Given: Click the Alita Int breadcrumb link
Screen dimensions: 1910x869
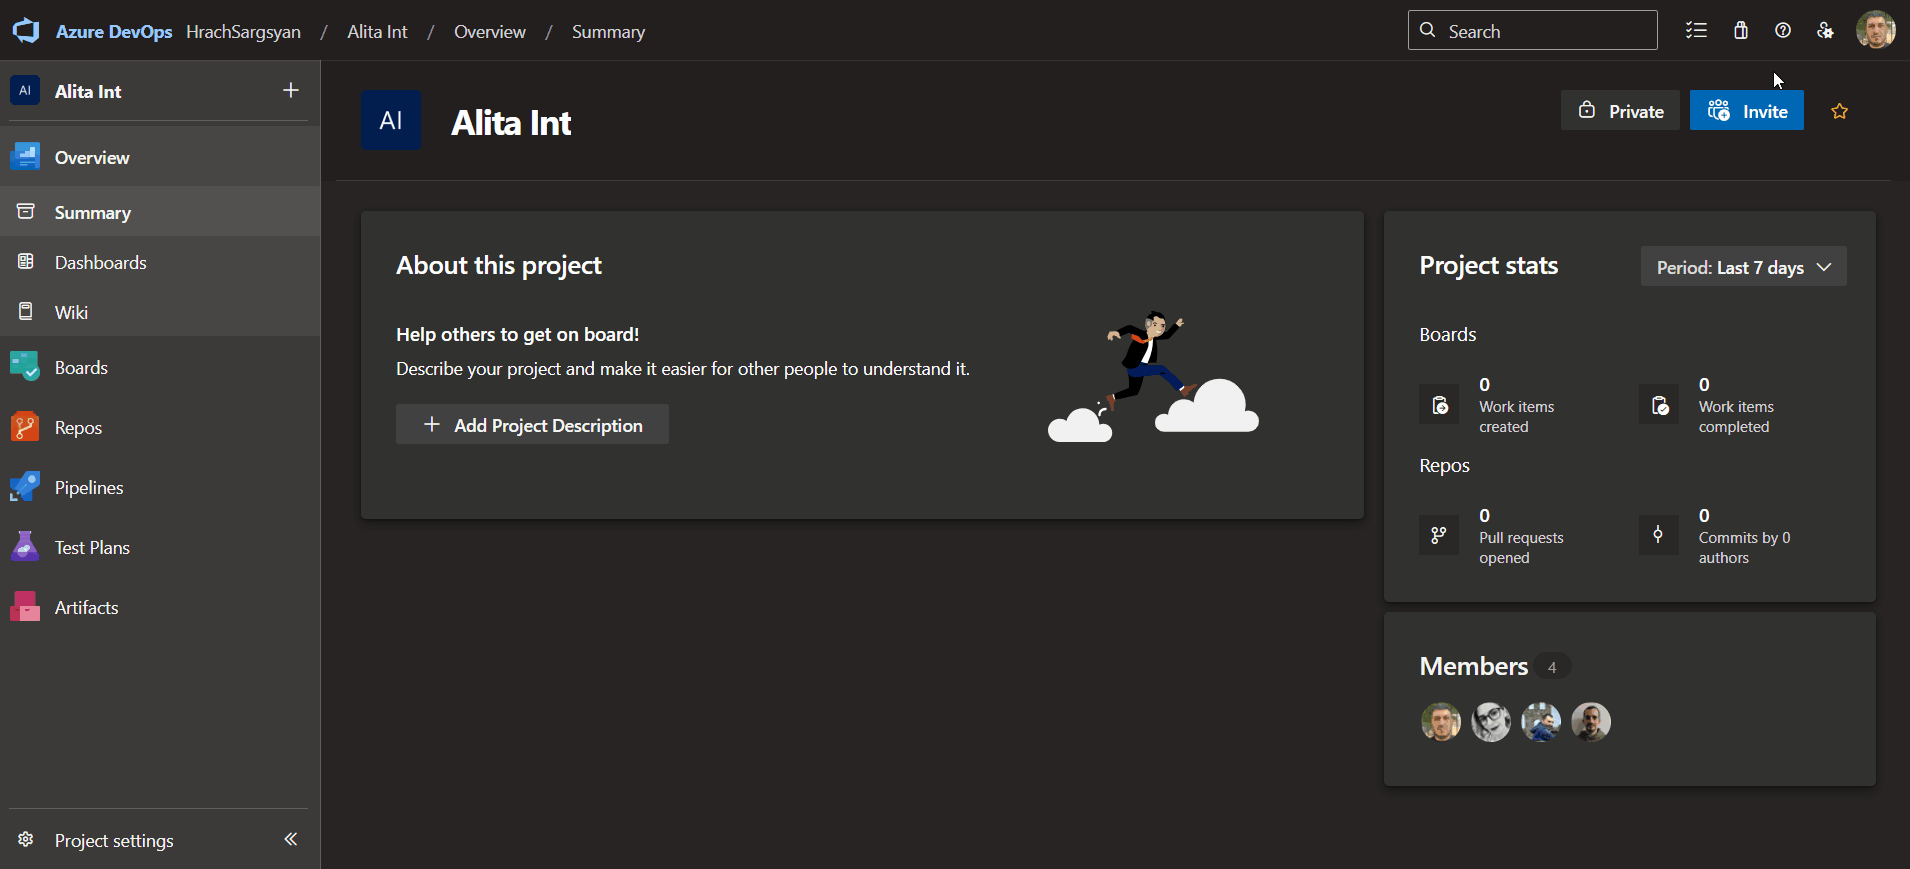Looking at the screenshot, I should [x=377, y=32].
